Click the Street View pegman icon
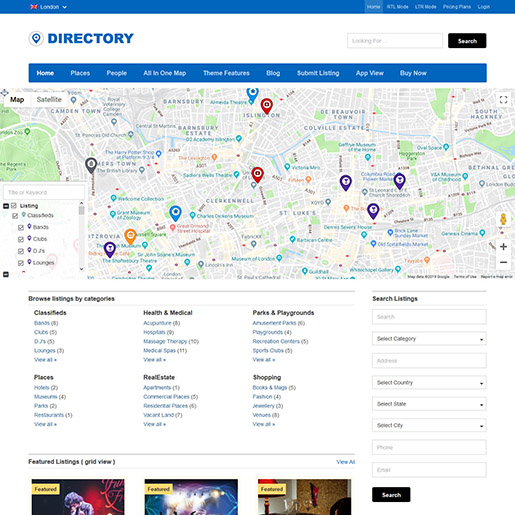Image resolution: width=515 pixels, height=515 pixels. click(x=503, y=219)
